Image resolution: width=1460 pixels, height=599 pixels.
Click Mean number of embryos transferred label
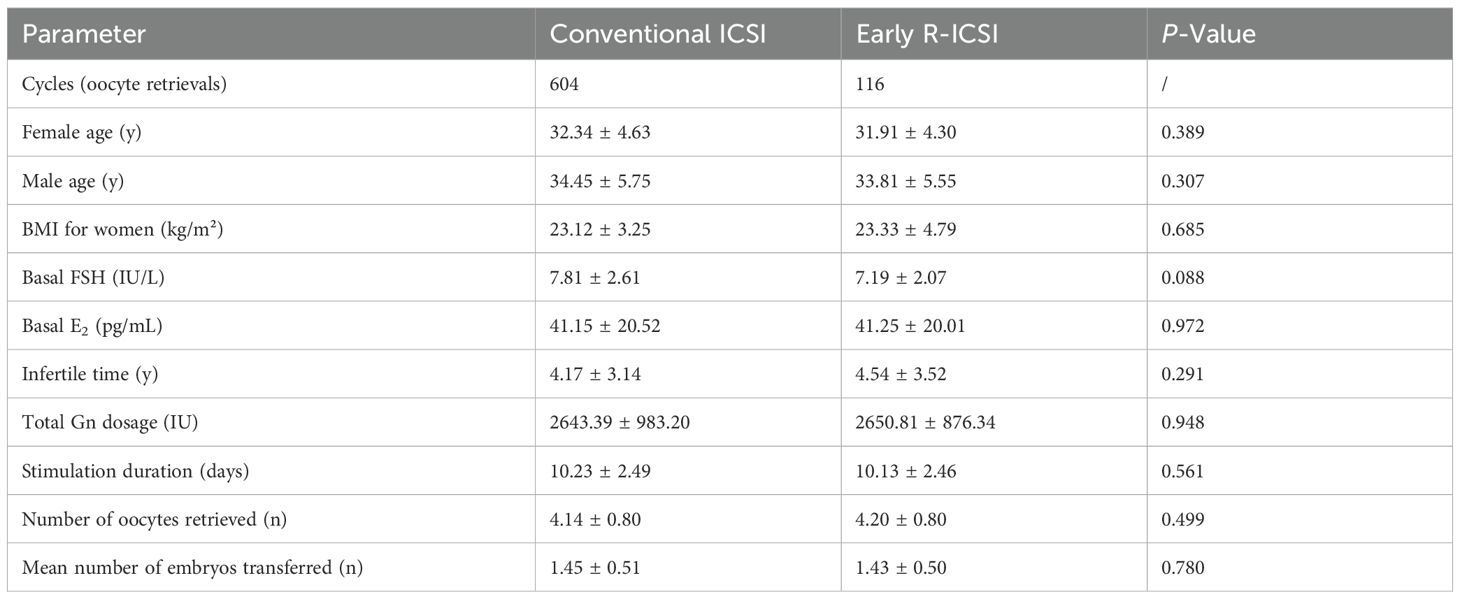(x=192, y=568)
